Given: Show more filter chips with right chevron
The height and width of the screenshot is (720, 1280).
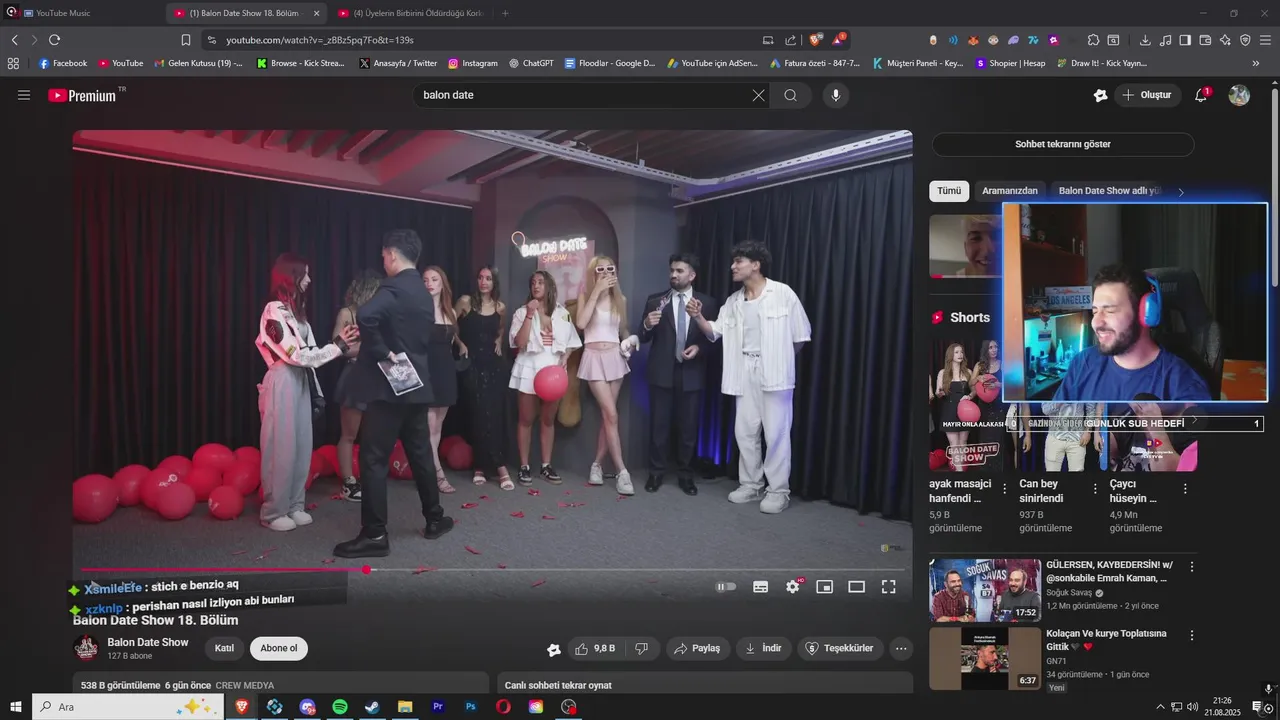Looking at the screenshot, I should point(1181,192).
